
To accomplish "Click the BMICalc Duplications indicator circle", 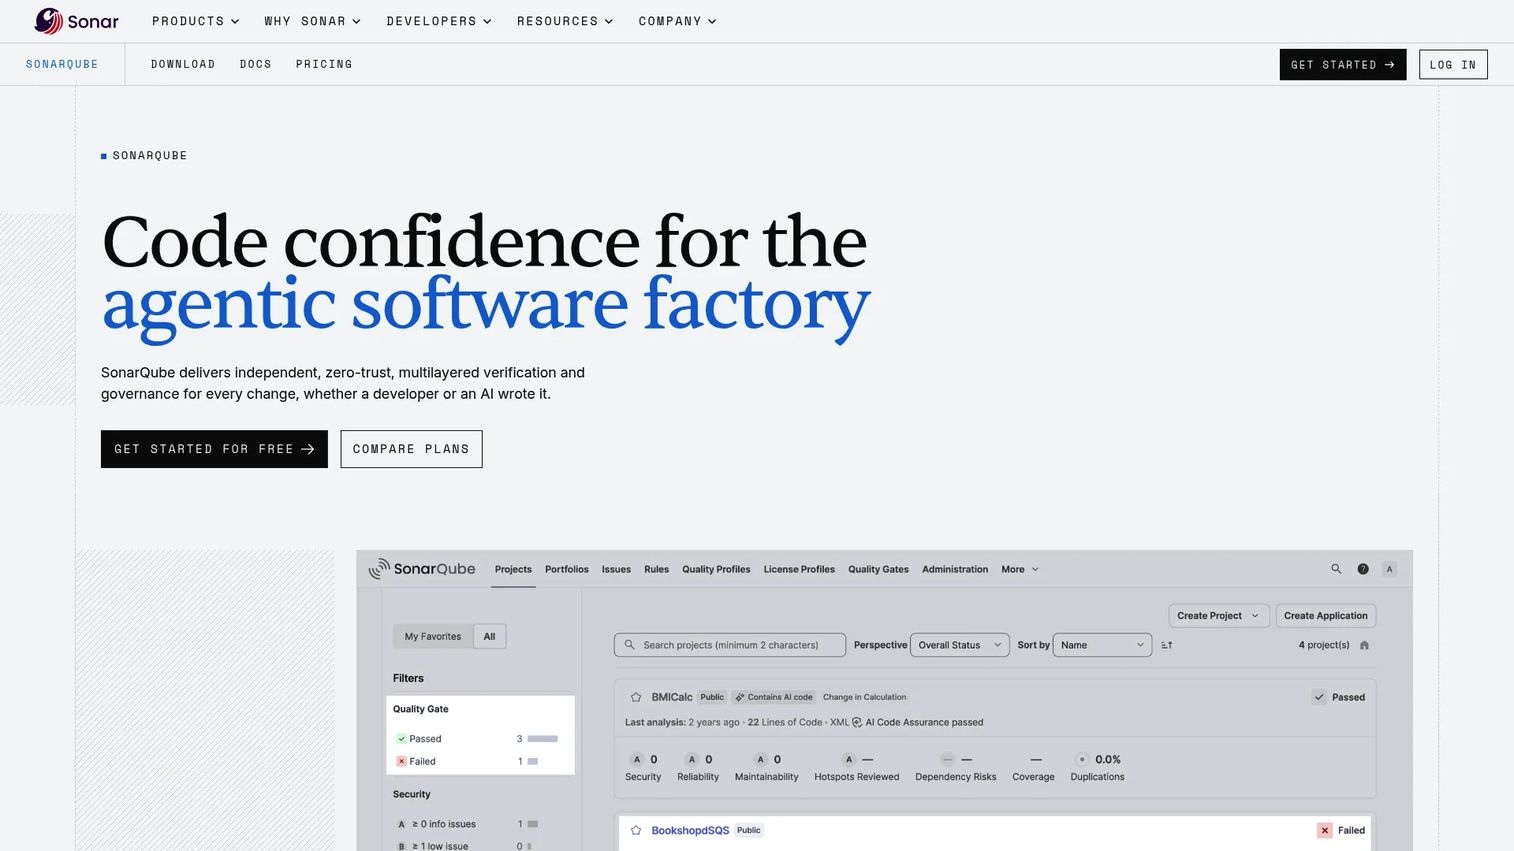I will (x=1082, y=759).
